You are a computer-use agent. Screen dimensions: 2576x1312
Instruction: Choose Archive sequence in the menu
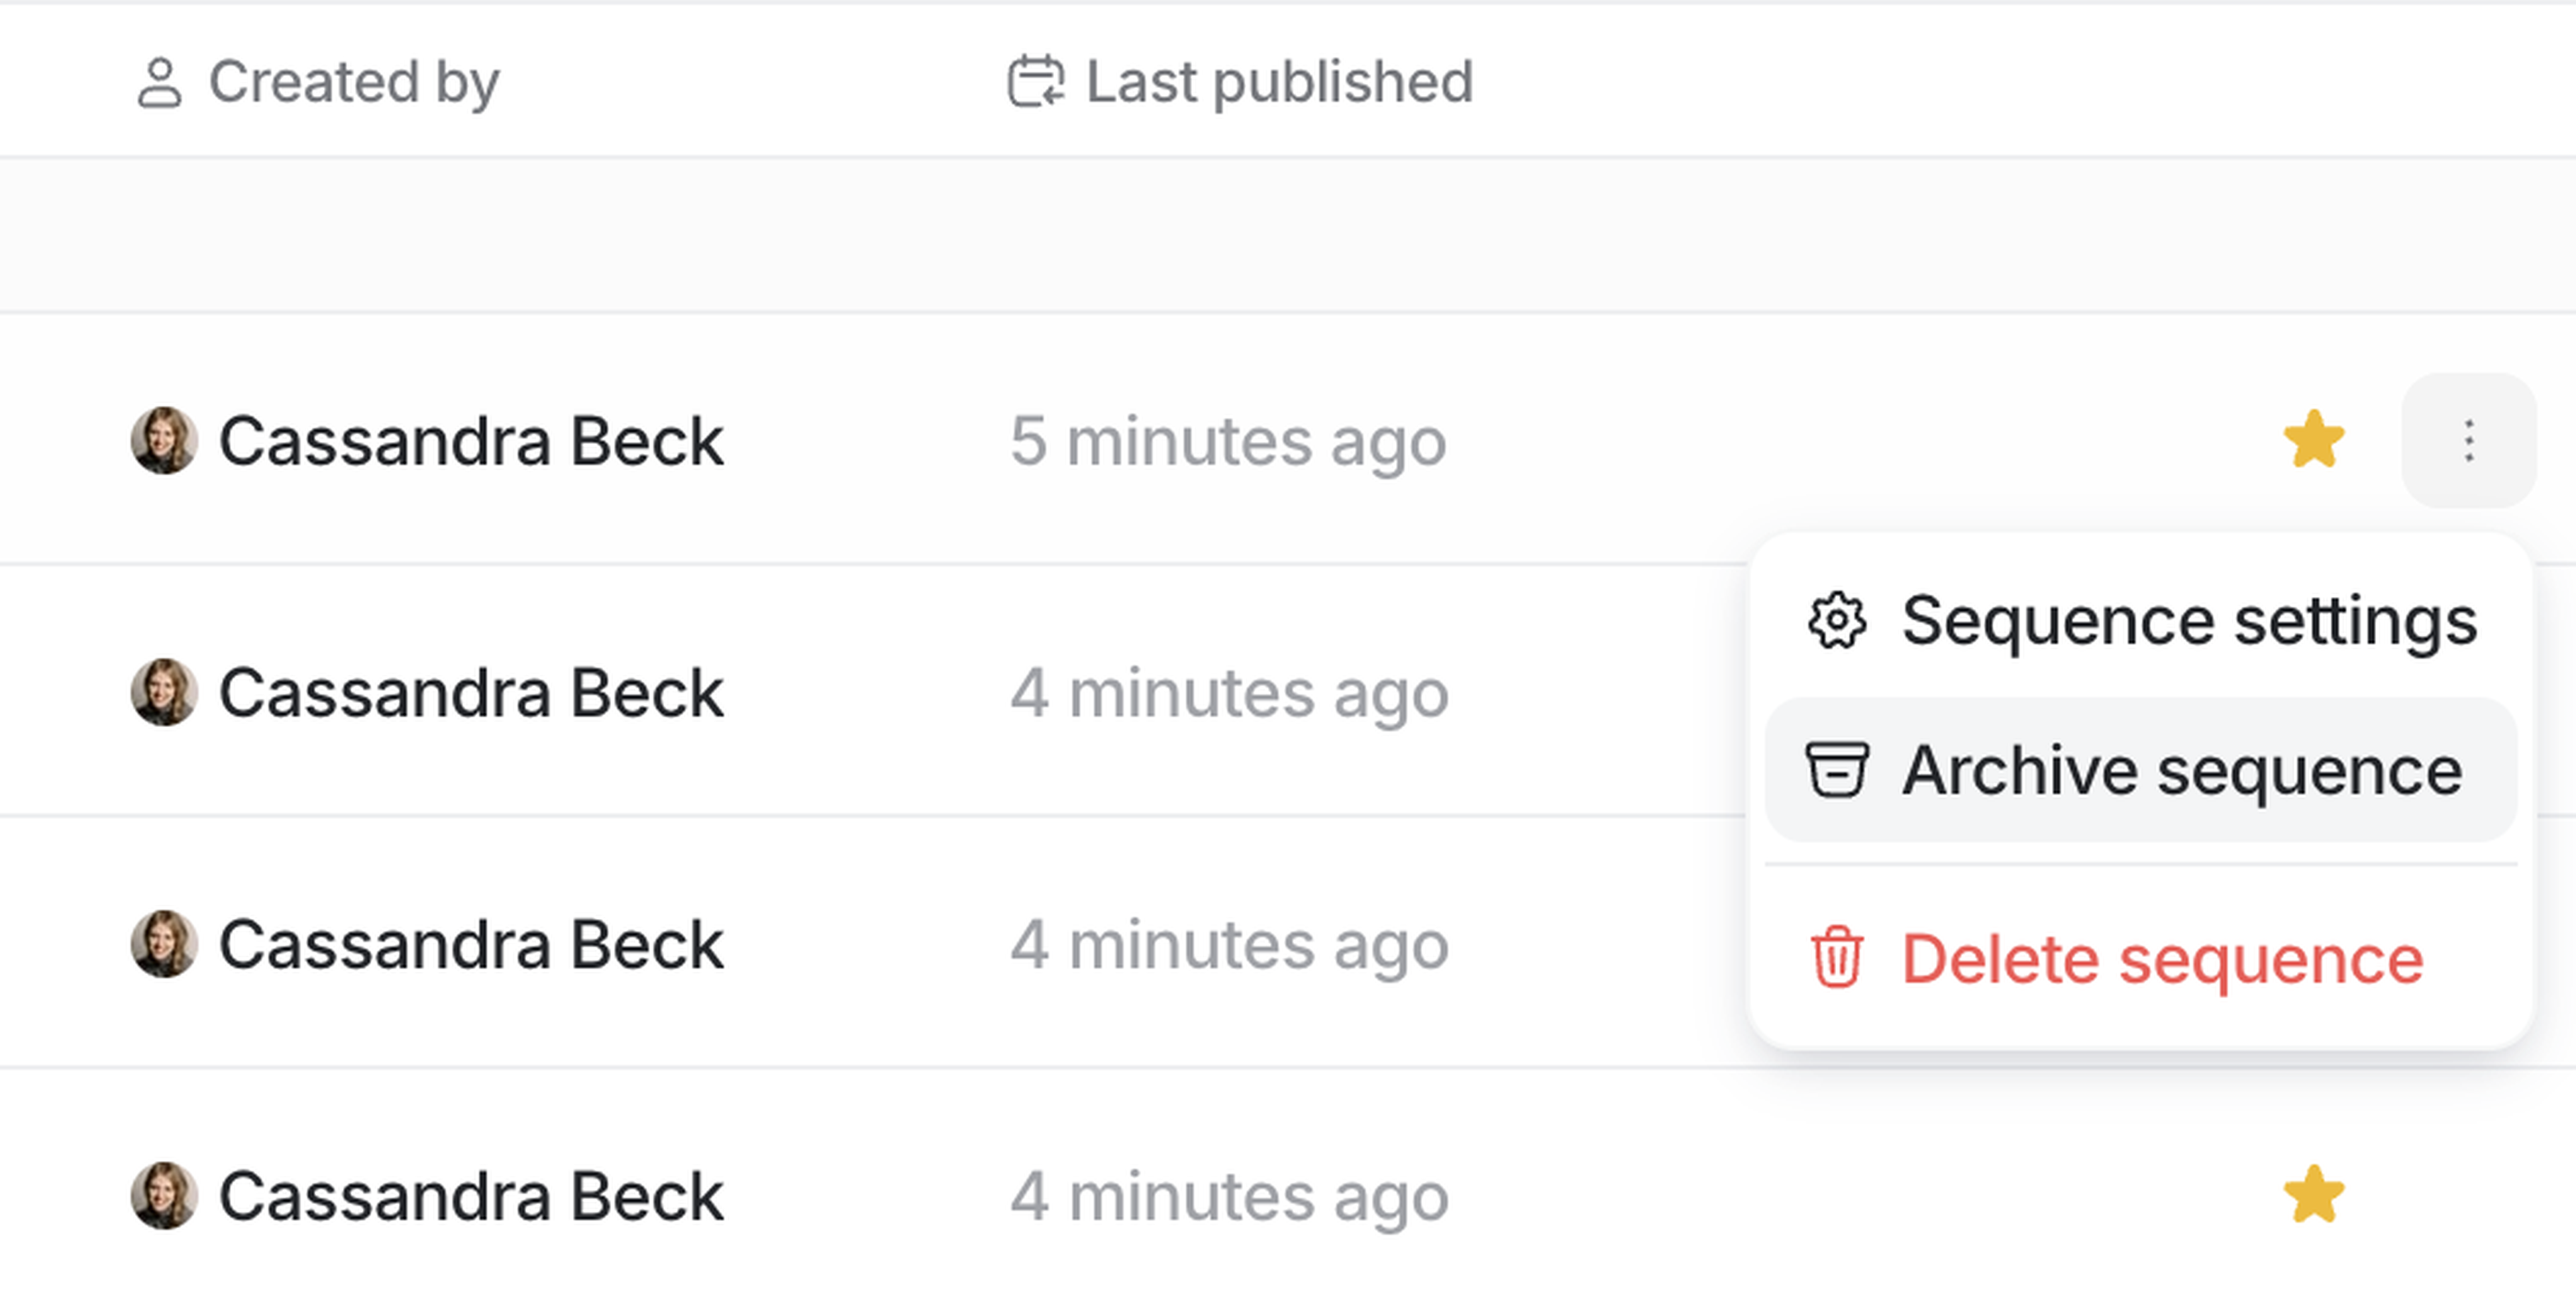point(2180,770)
